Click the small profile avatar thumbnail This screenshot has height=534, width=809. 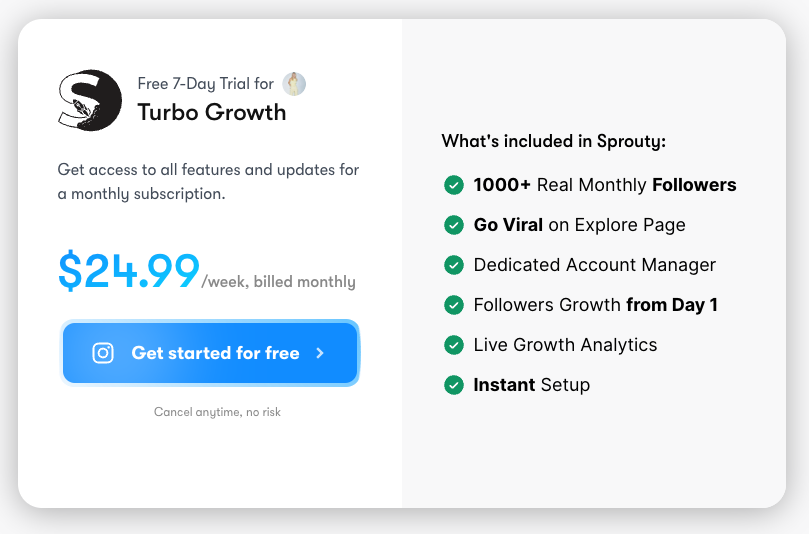[x=294, y=84]
